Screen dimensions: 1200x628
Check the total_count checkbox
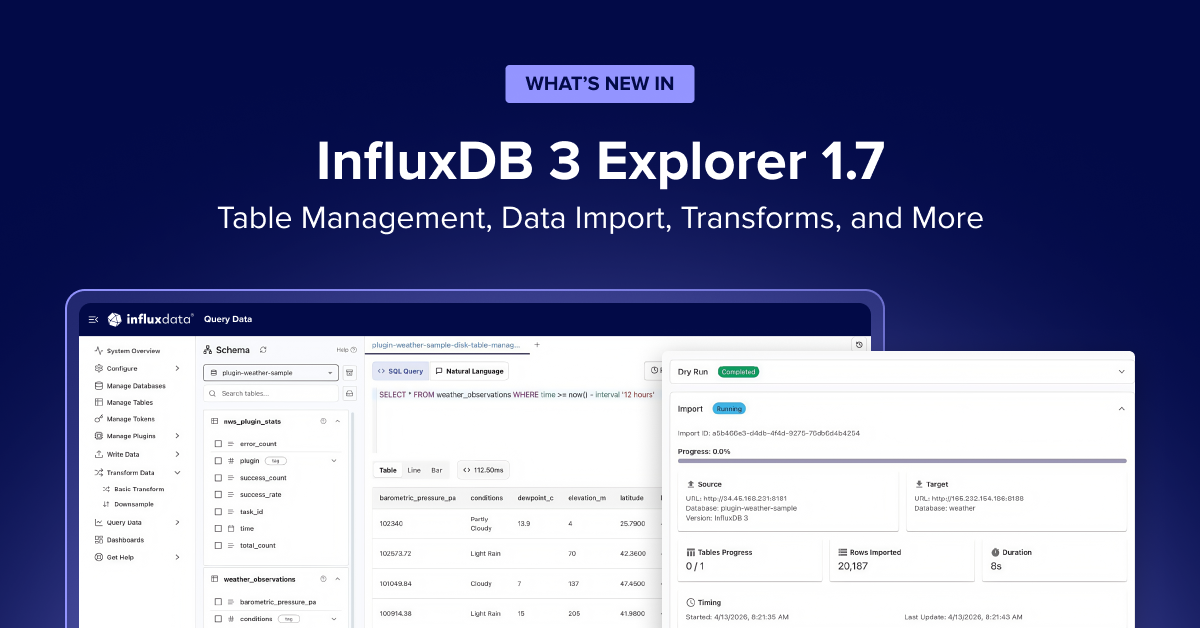point(218,545)
